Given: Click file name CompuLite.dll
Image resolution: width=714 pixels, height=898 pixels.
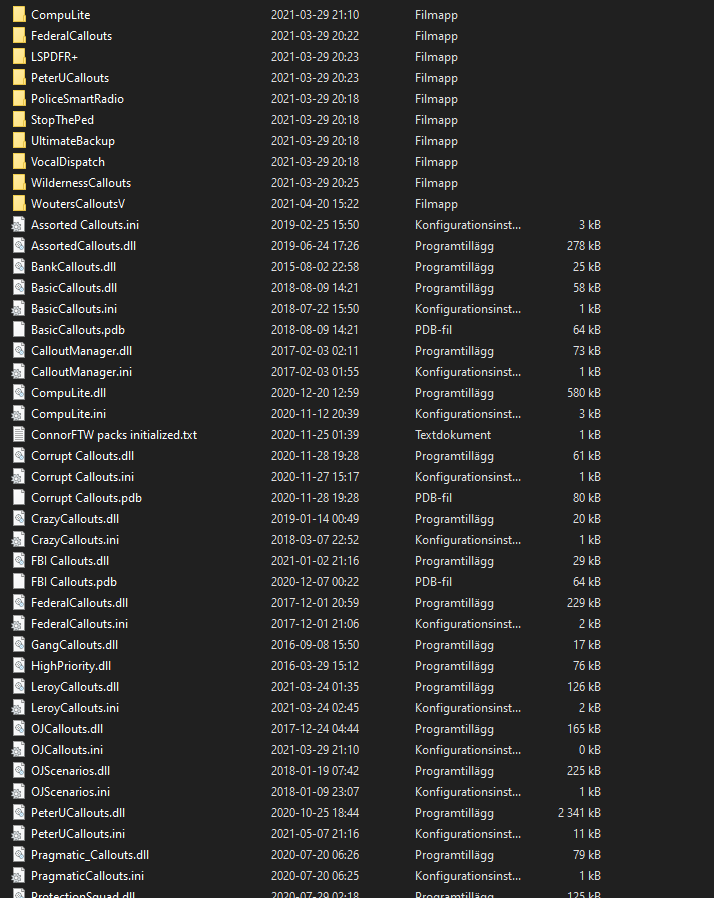Looking at the screenshot, I should 68,393.
